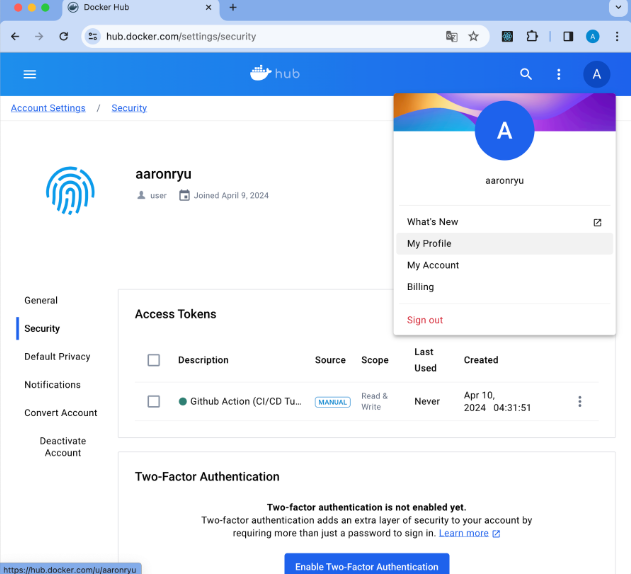Click the Joined April 9, 2024 text
Screen dimensions: 631x574
[x=231, y=196]
